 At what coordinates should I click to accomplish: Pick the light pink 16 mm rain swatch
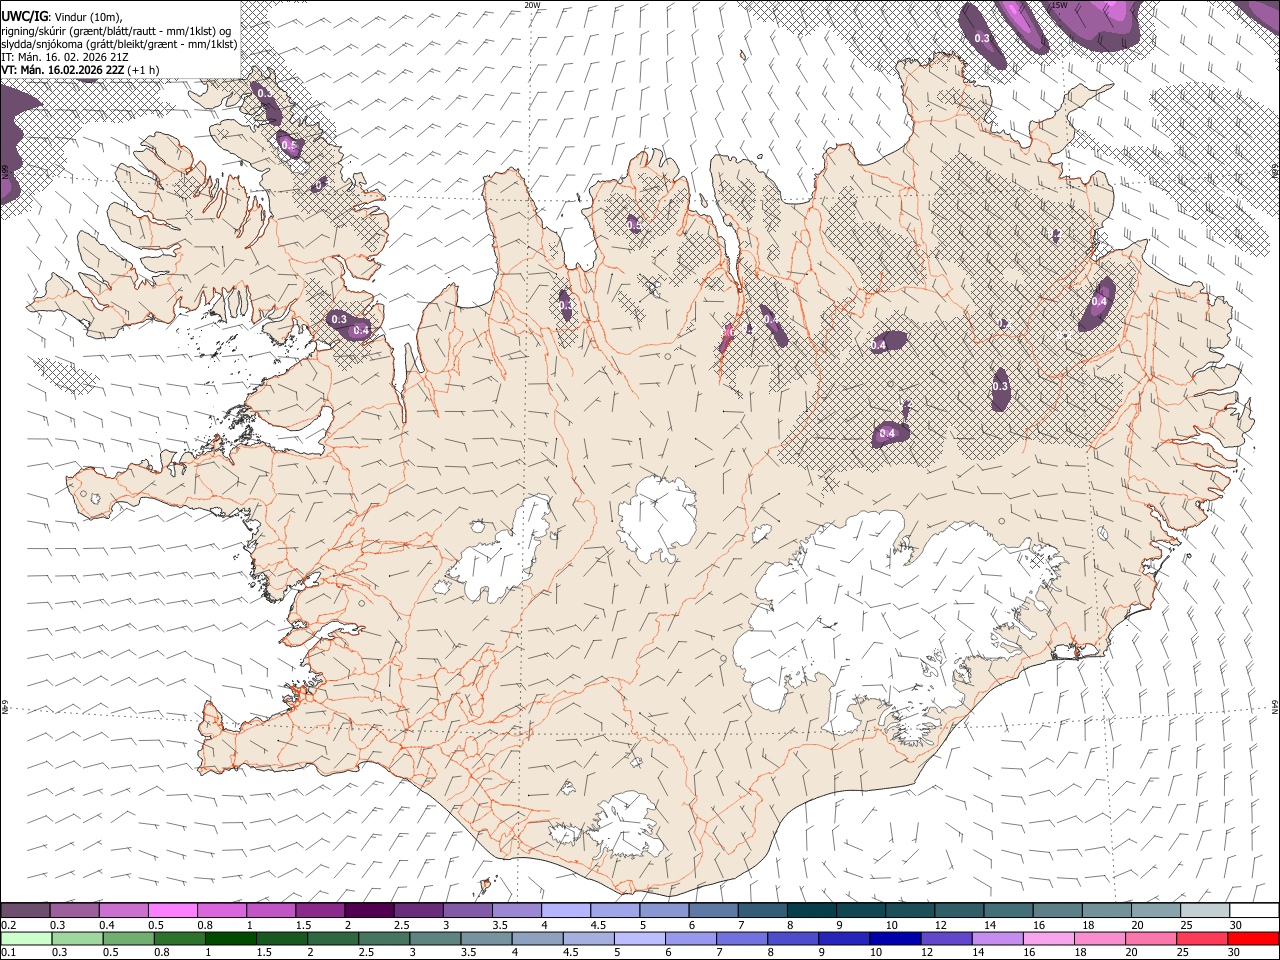(x=1049, y=938)
